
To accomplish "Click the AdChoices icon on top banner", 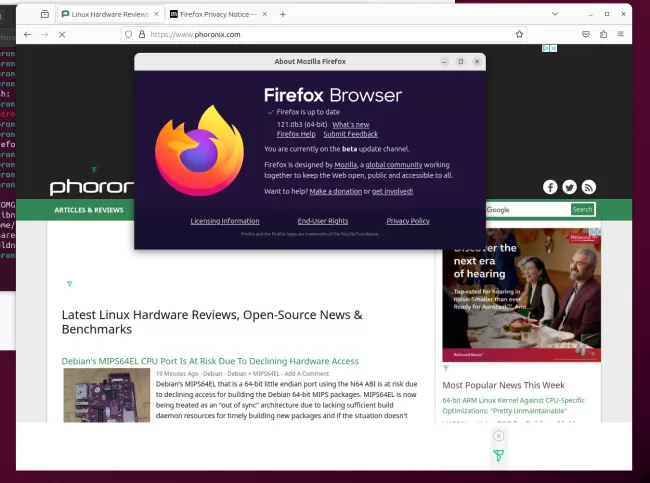I will (x=546, y=49).
